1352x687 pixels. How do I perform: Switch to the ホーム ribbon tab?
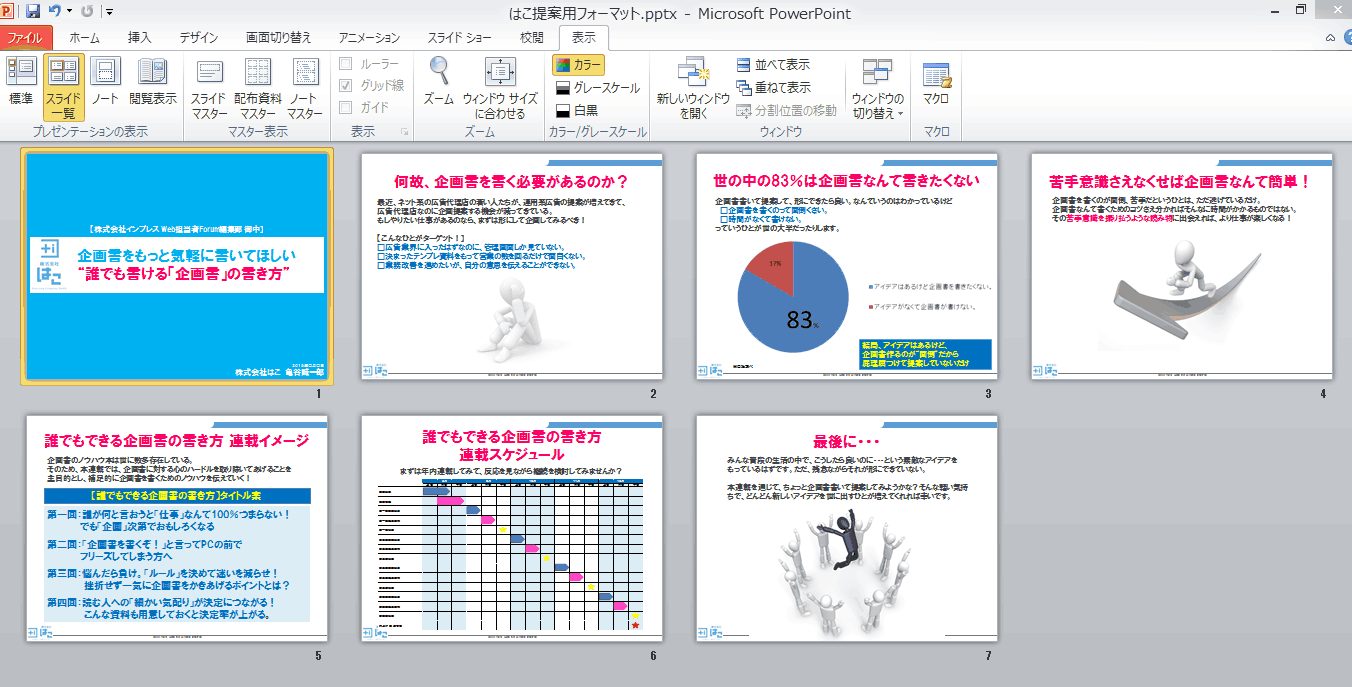(x=85, y=37)
